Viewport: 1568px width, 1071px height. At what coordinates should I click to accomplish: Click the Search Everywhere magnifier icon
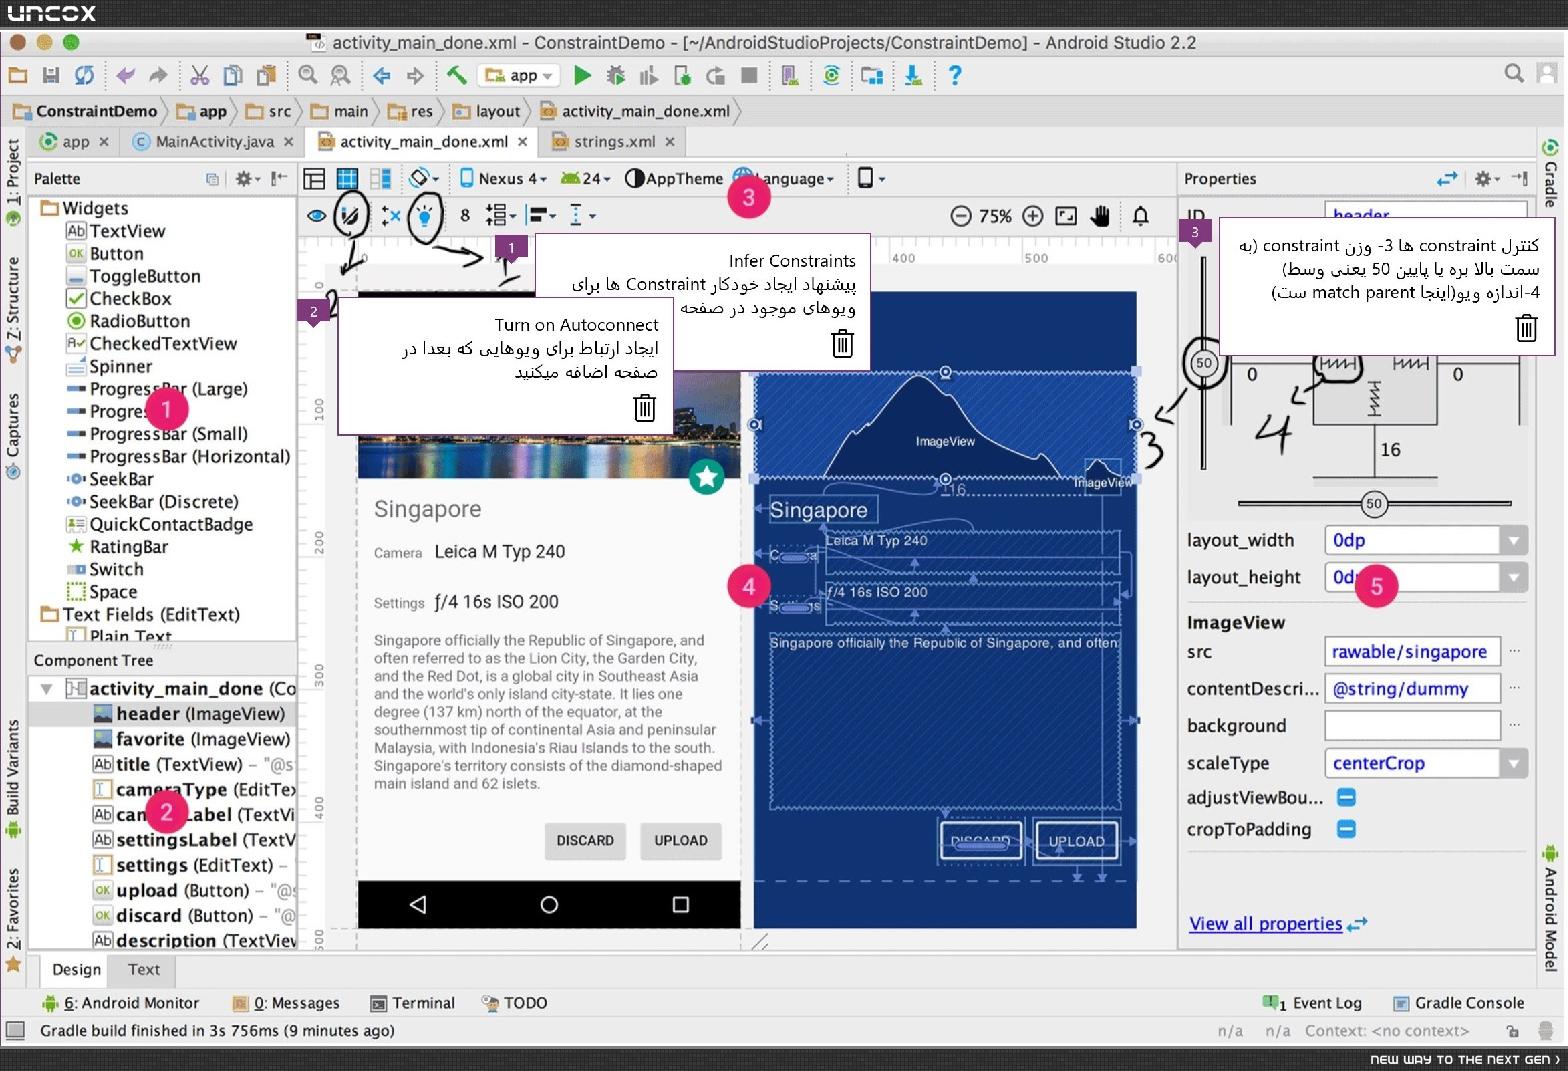(1514, 73)
